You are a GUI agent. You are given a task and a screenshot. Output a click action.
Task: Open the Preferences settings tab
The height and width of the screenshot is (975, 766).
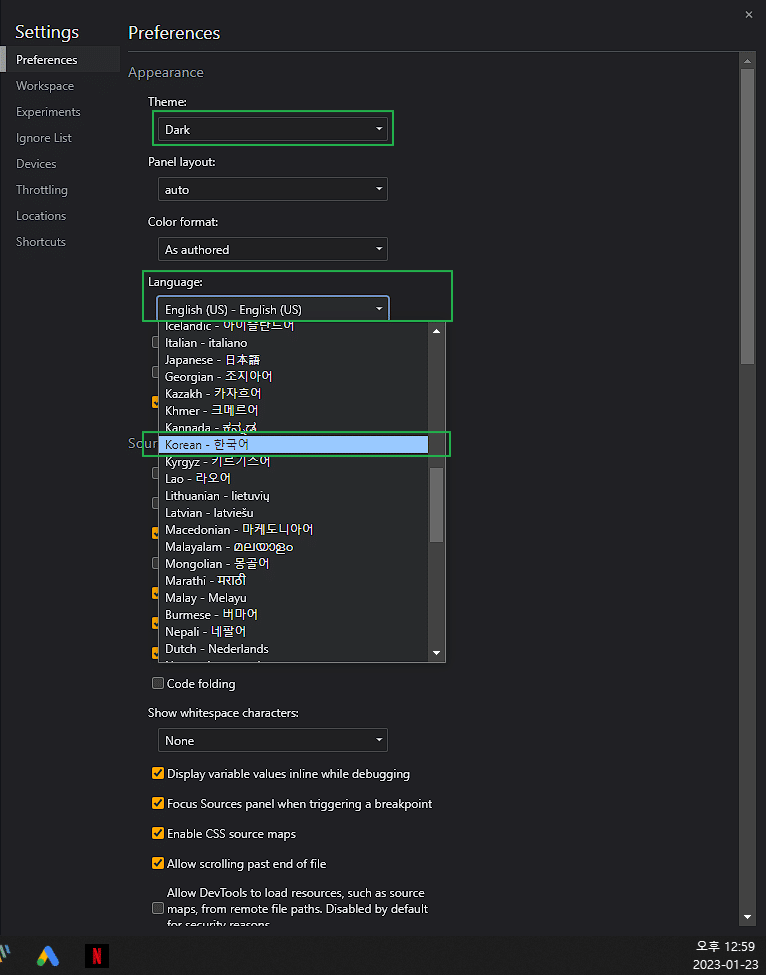pyautogui.click(x=60, y=60)
